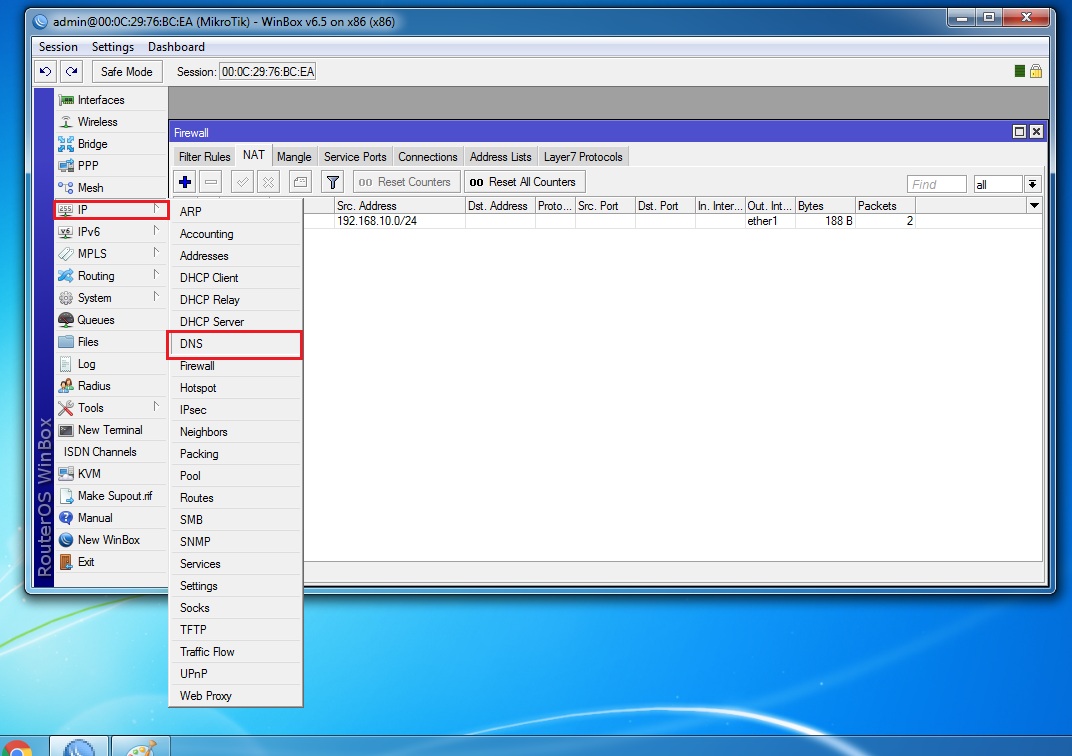
Task: Click the Find search field
Action: (x=936, y=184)
